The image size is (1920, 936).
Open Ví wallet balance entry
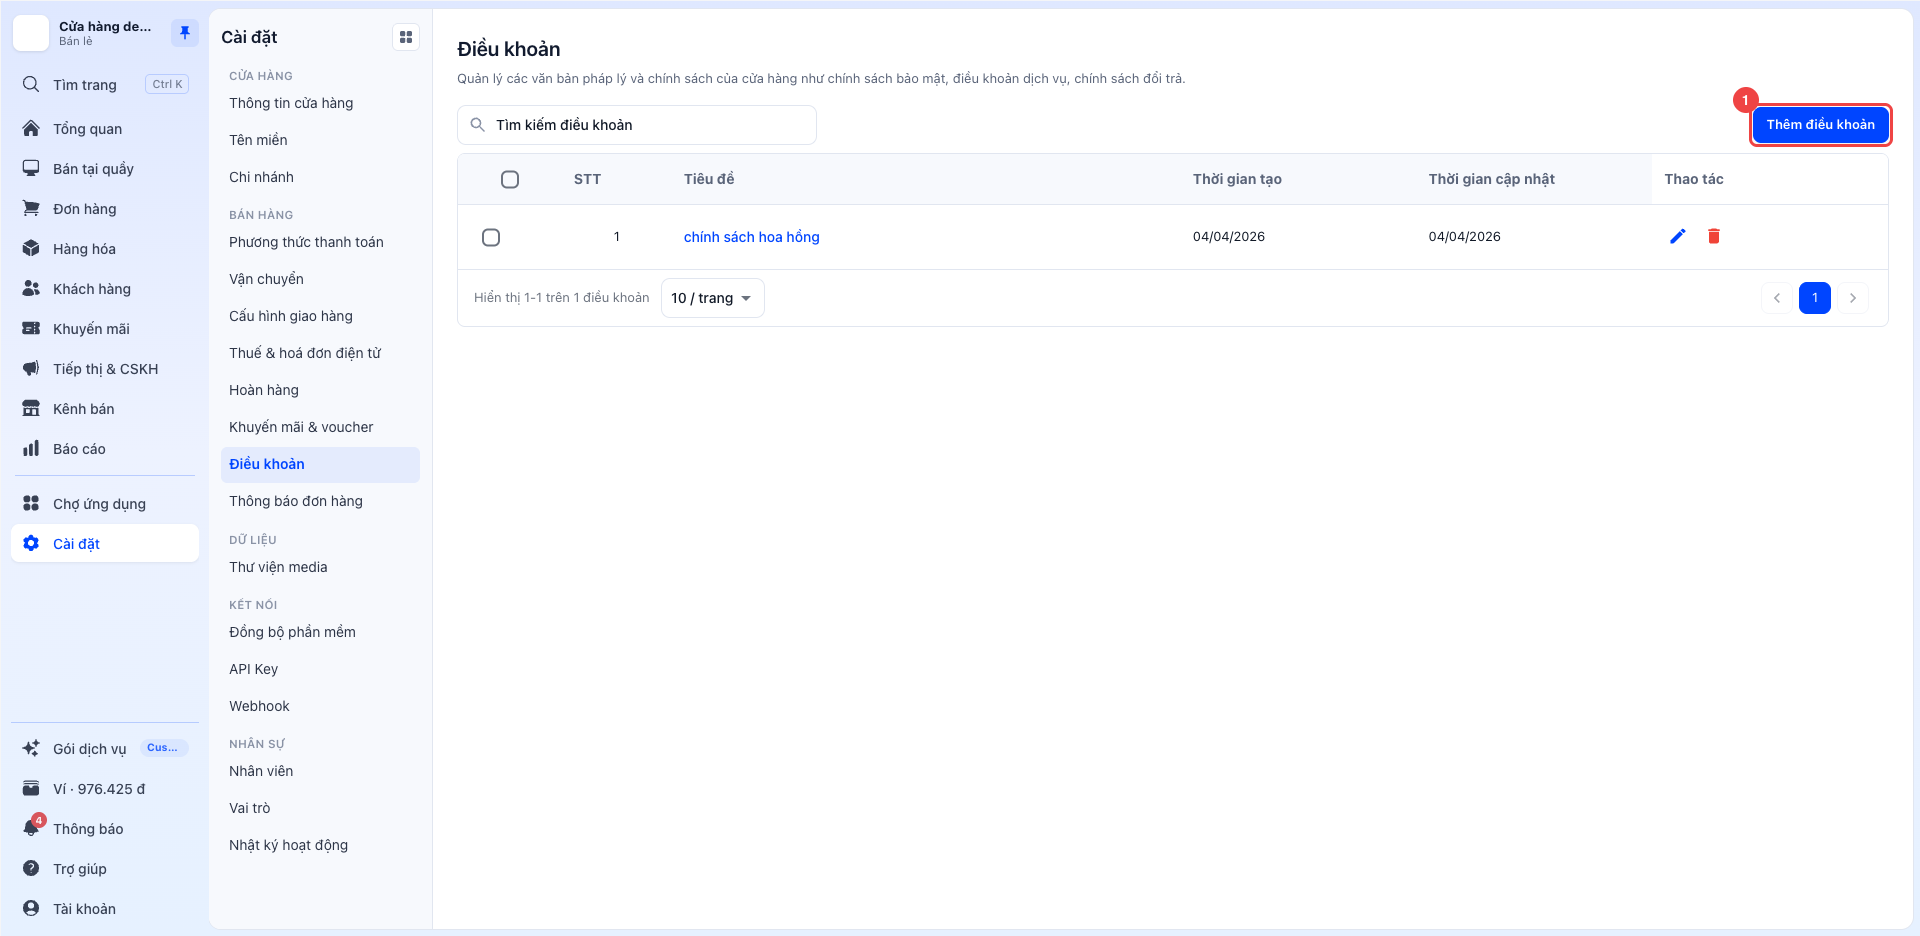[105, 788]
